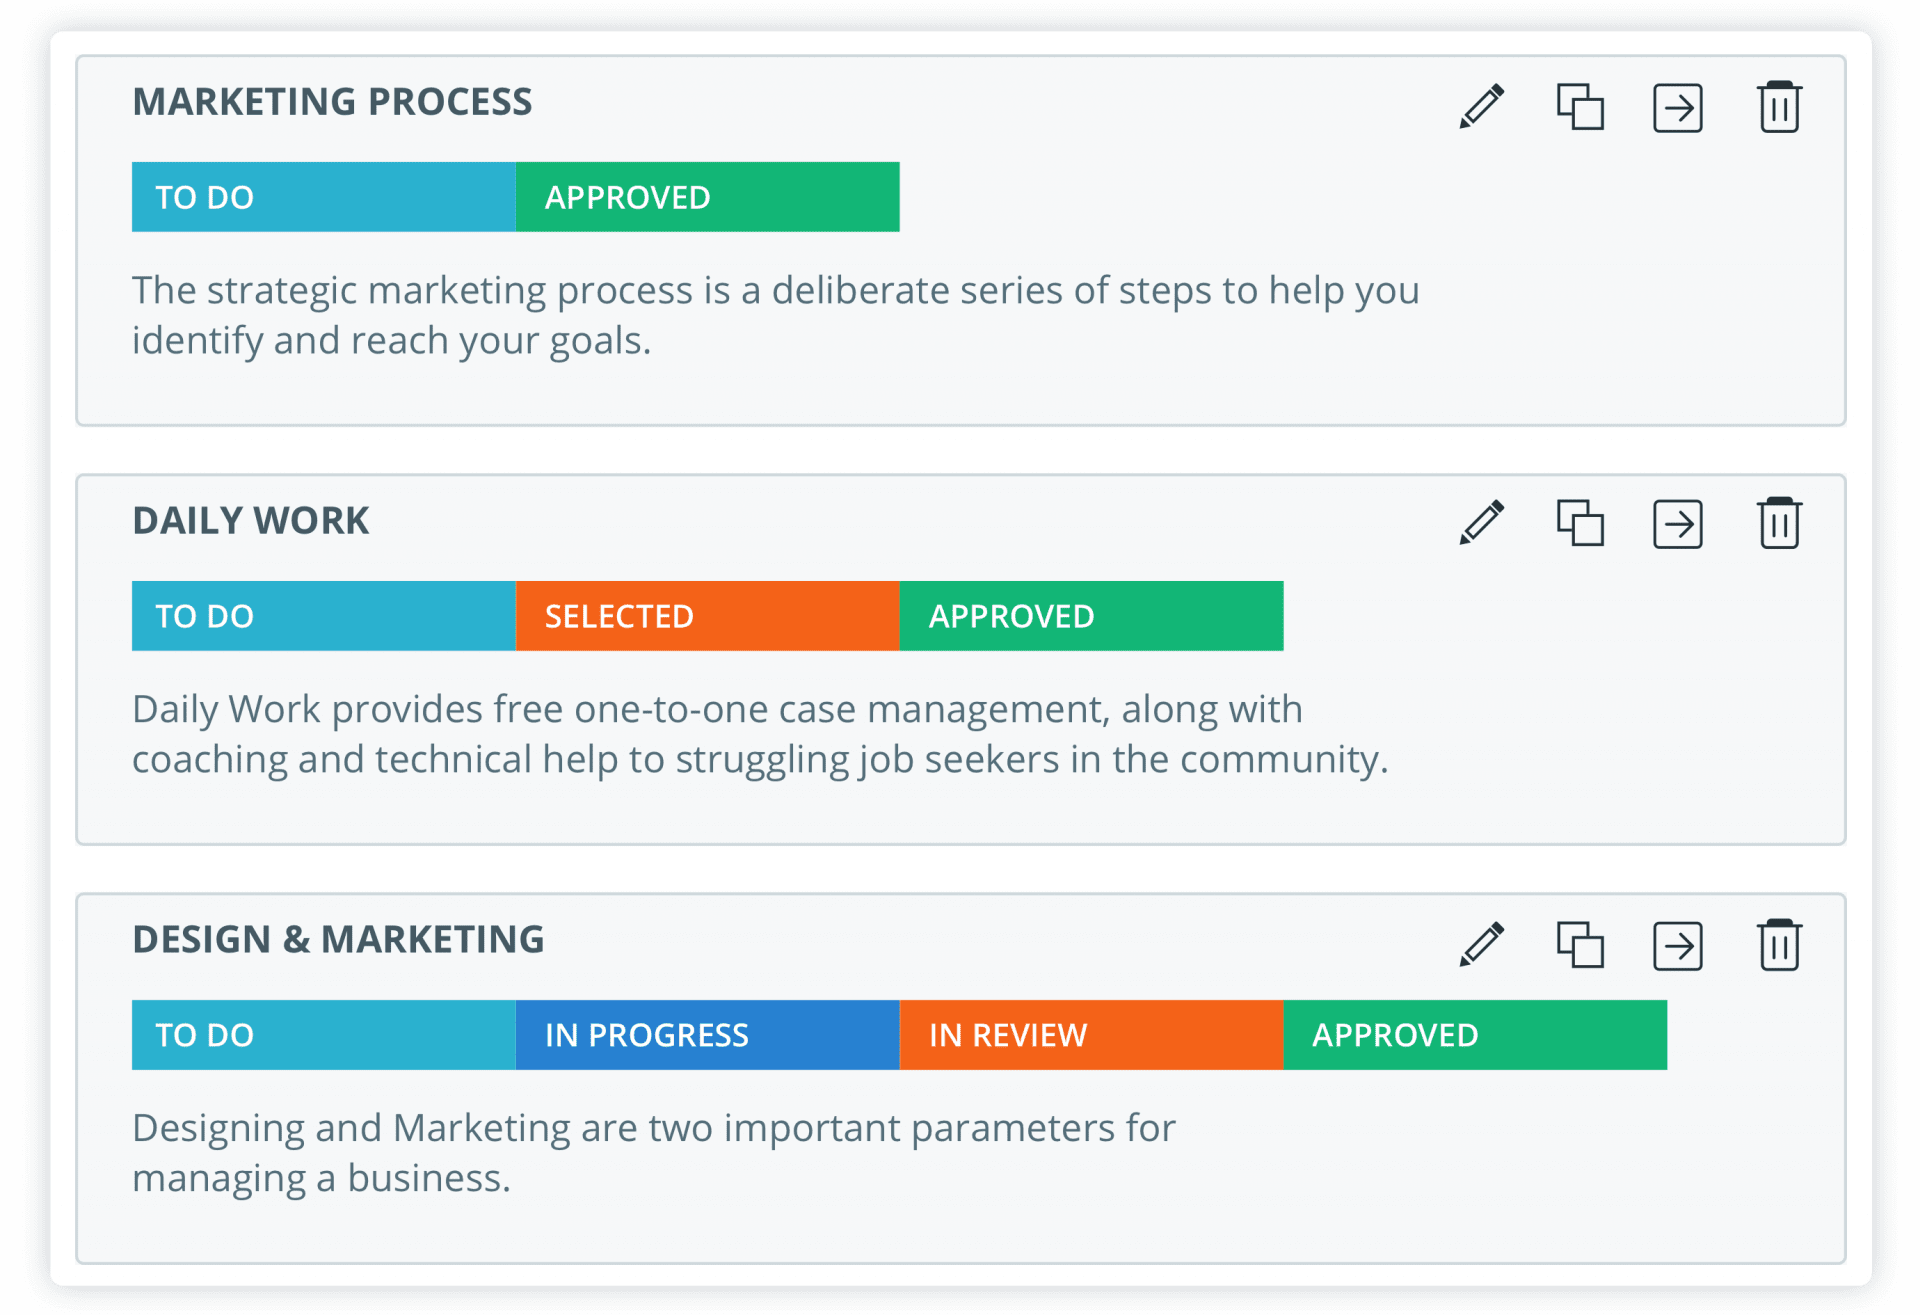
Task: Delete the Marketing Process workflow
Action: 1779,106
